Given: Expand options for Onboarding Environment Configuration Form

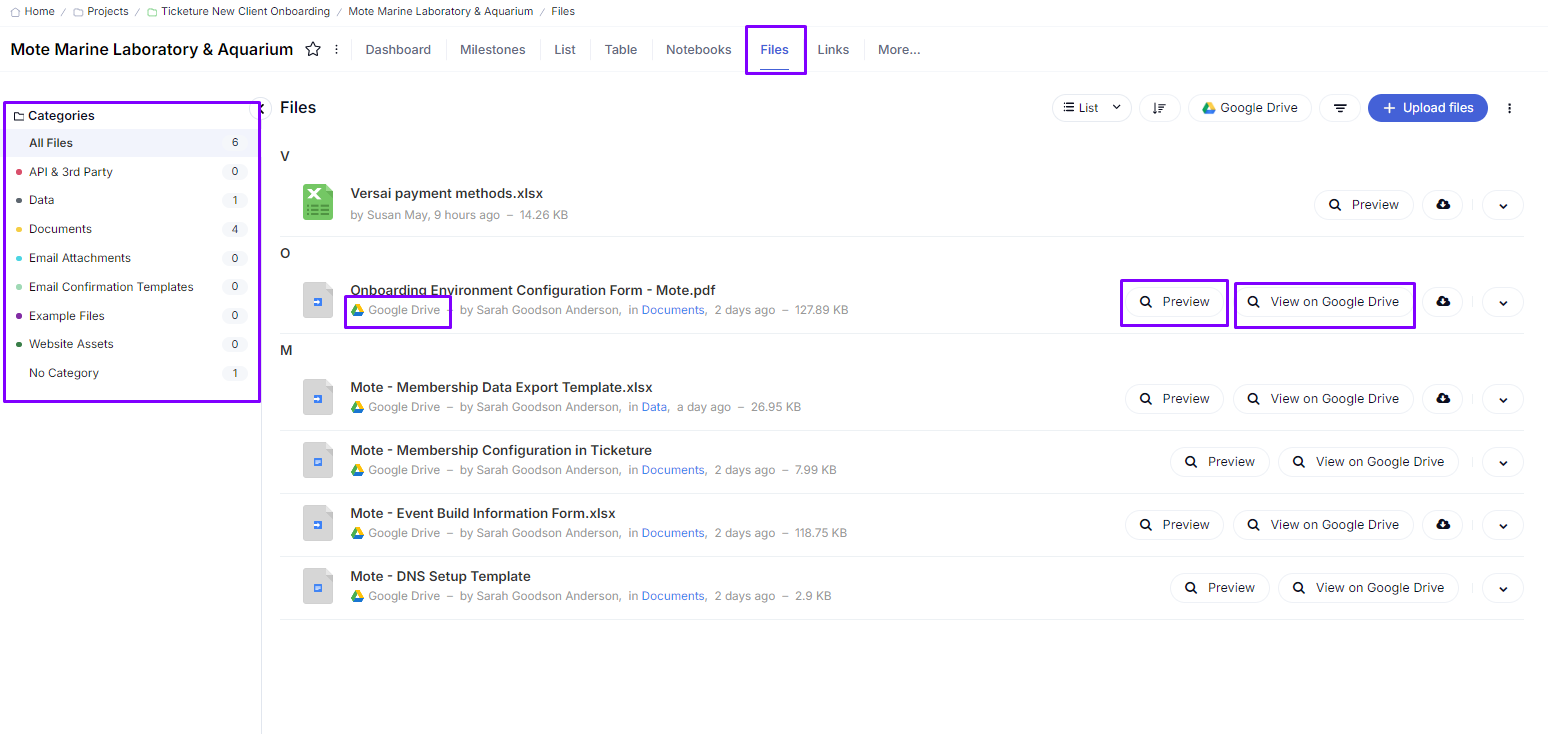Looking at the screenshot, I should (x=1503, y=302).
